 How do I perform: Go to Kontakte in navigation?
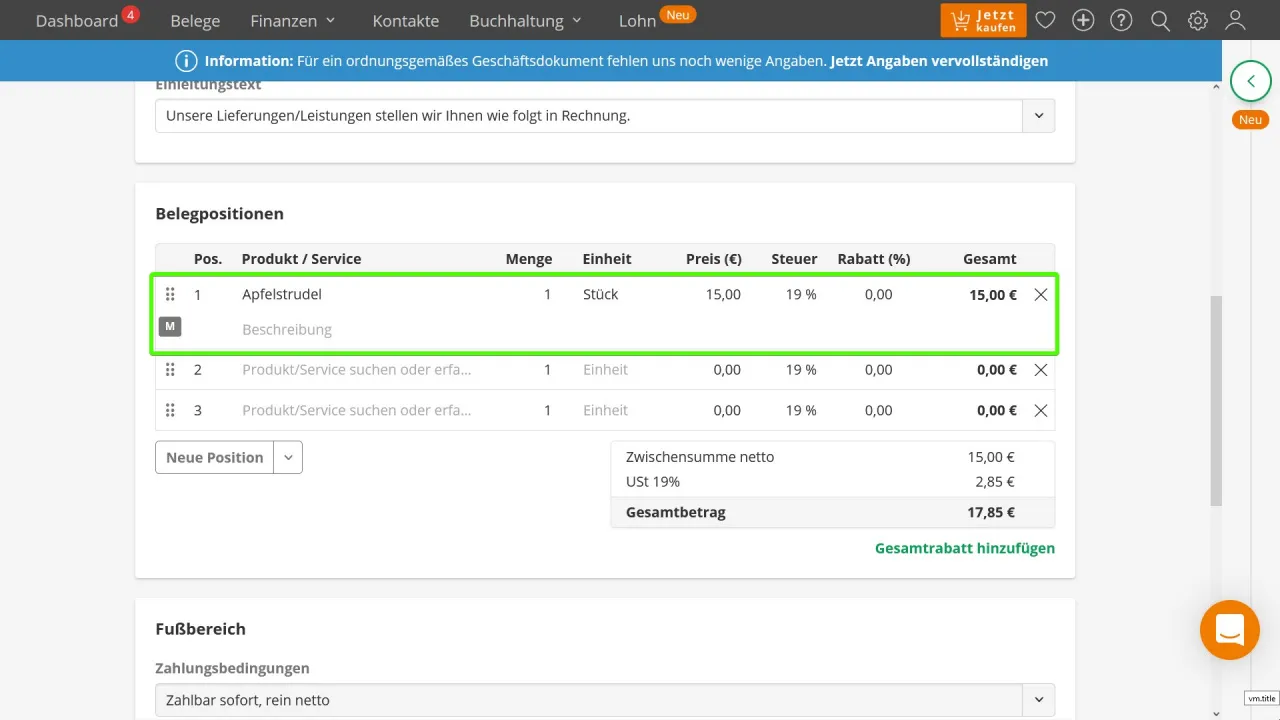(x=405, y=20)
